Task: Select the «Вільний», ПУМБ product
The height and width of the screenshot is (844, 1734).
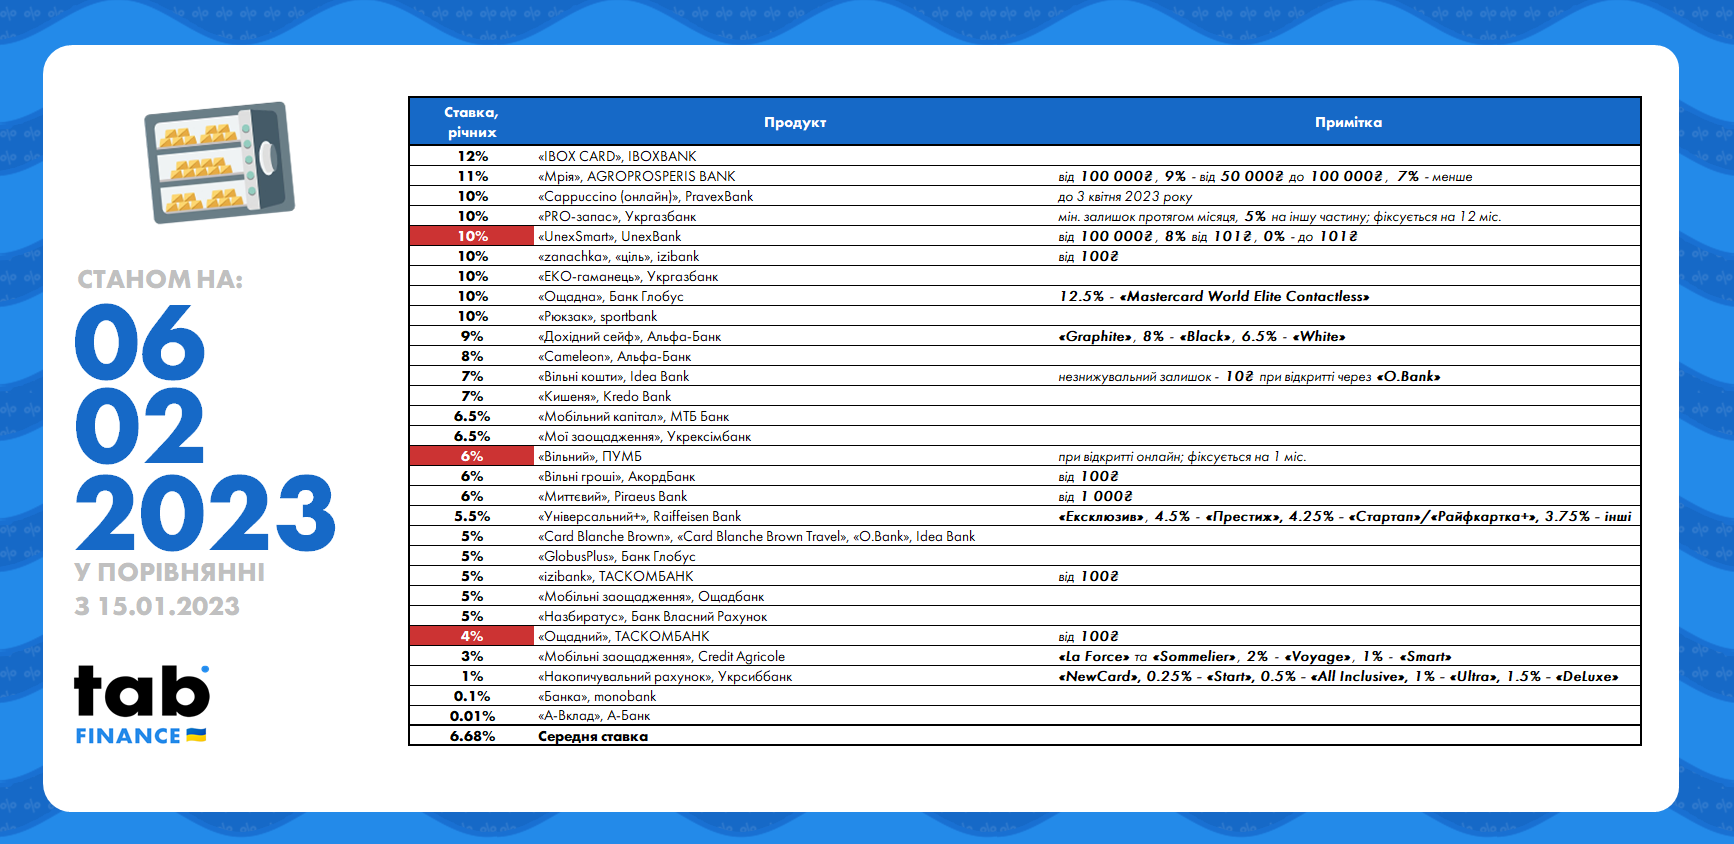Action: [590, 456]
